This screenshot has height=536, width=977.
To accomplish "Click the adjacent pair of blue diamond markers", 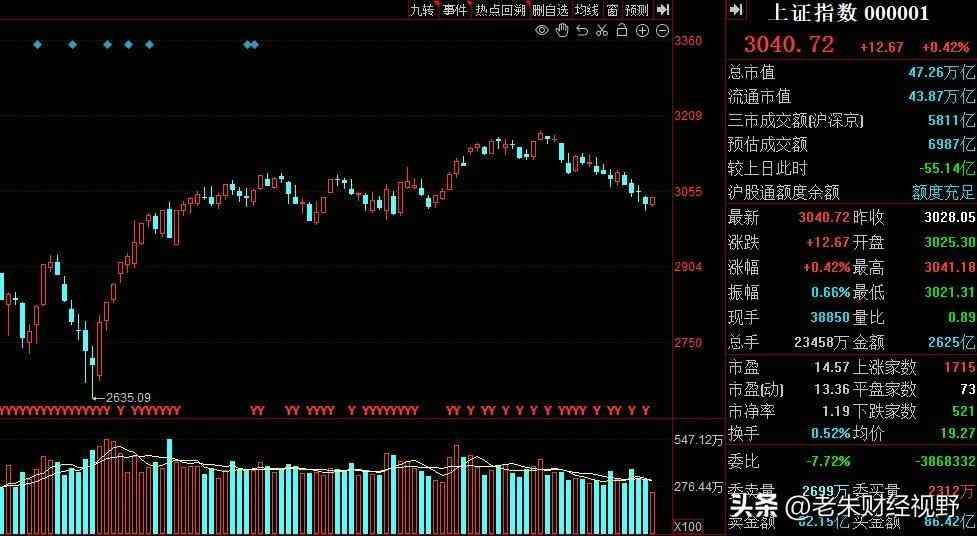I will pos(251,44).
